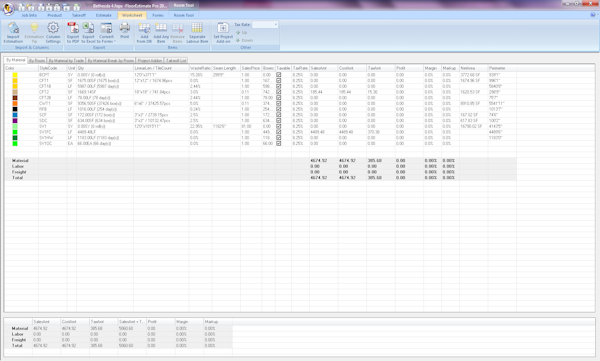Open the round application menu button
This screenshot has height=361, width=600.
[x=8, y=8]
